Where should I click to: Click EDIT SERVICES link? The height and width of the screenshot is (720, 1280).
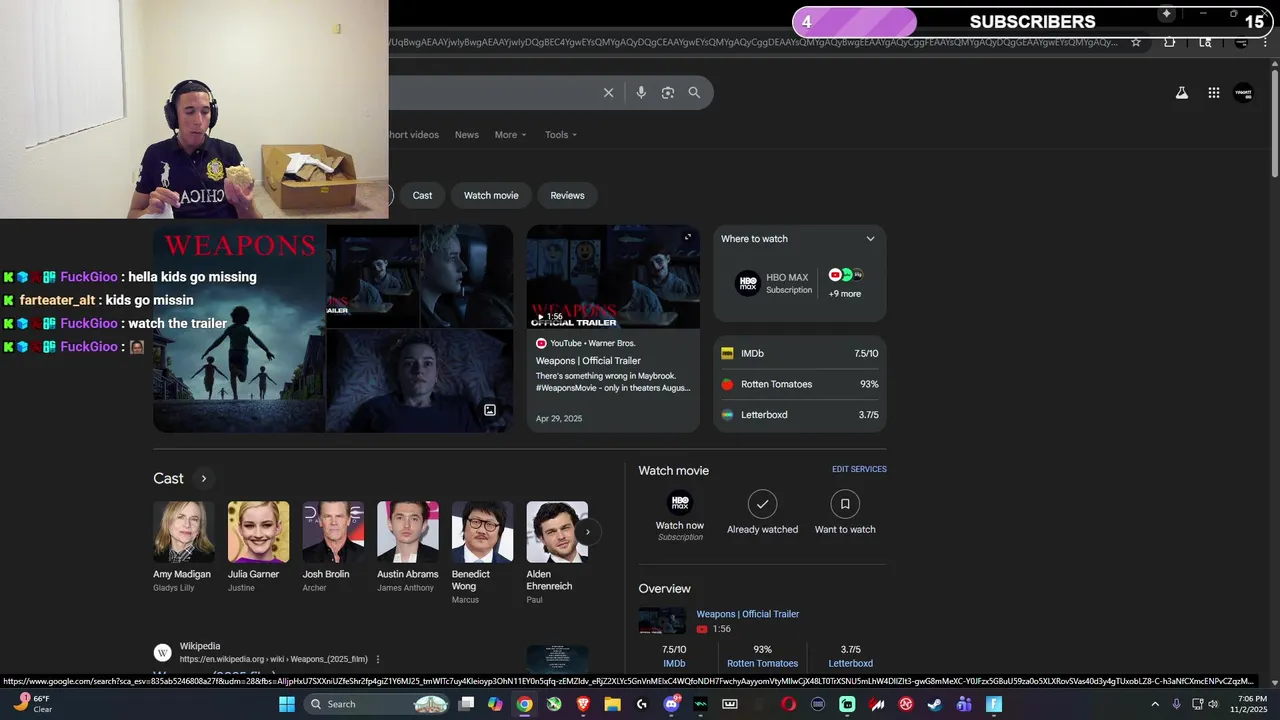click(x=859, y=469)
